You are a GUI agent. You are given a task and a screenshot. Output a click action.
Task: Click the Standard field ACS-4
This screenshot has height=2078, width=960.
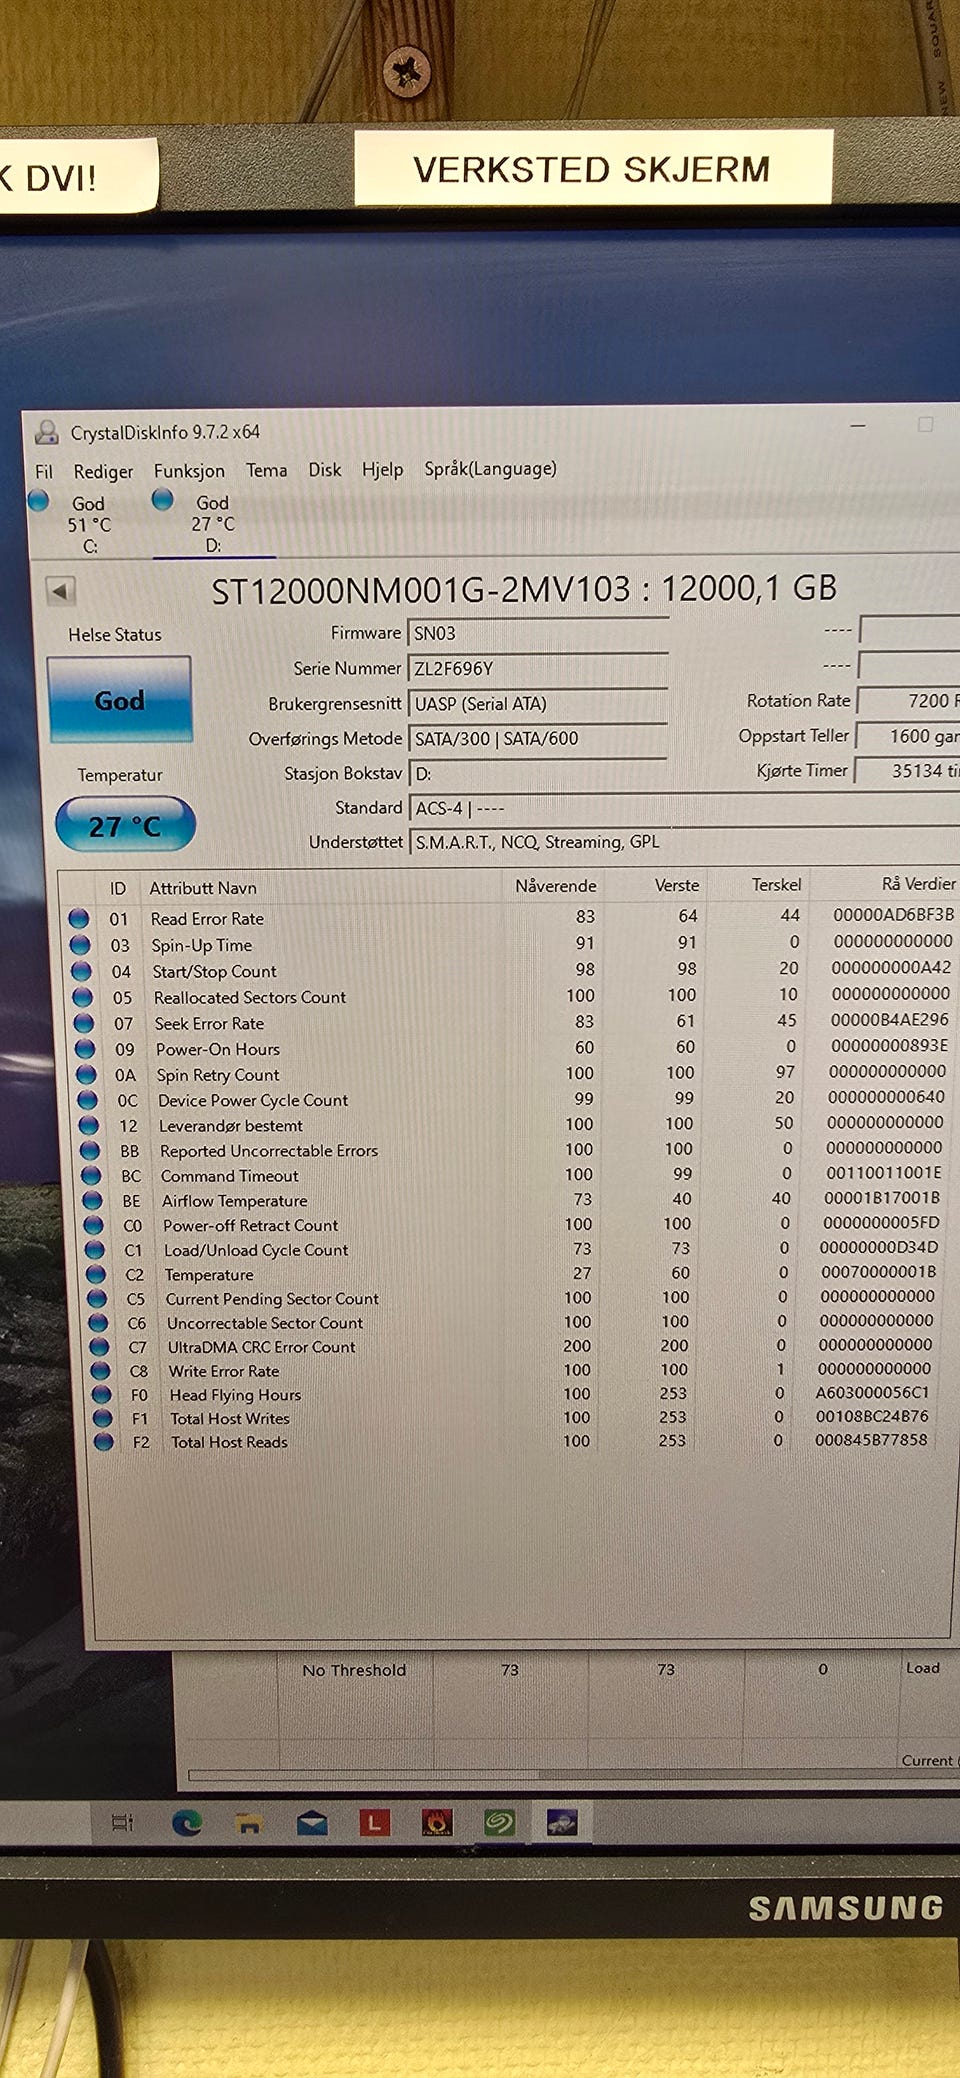coord(684,808)
